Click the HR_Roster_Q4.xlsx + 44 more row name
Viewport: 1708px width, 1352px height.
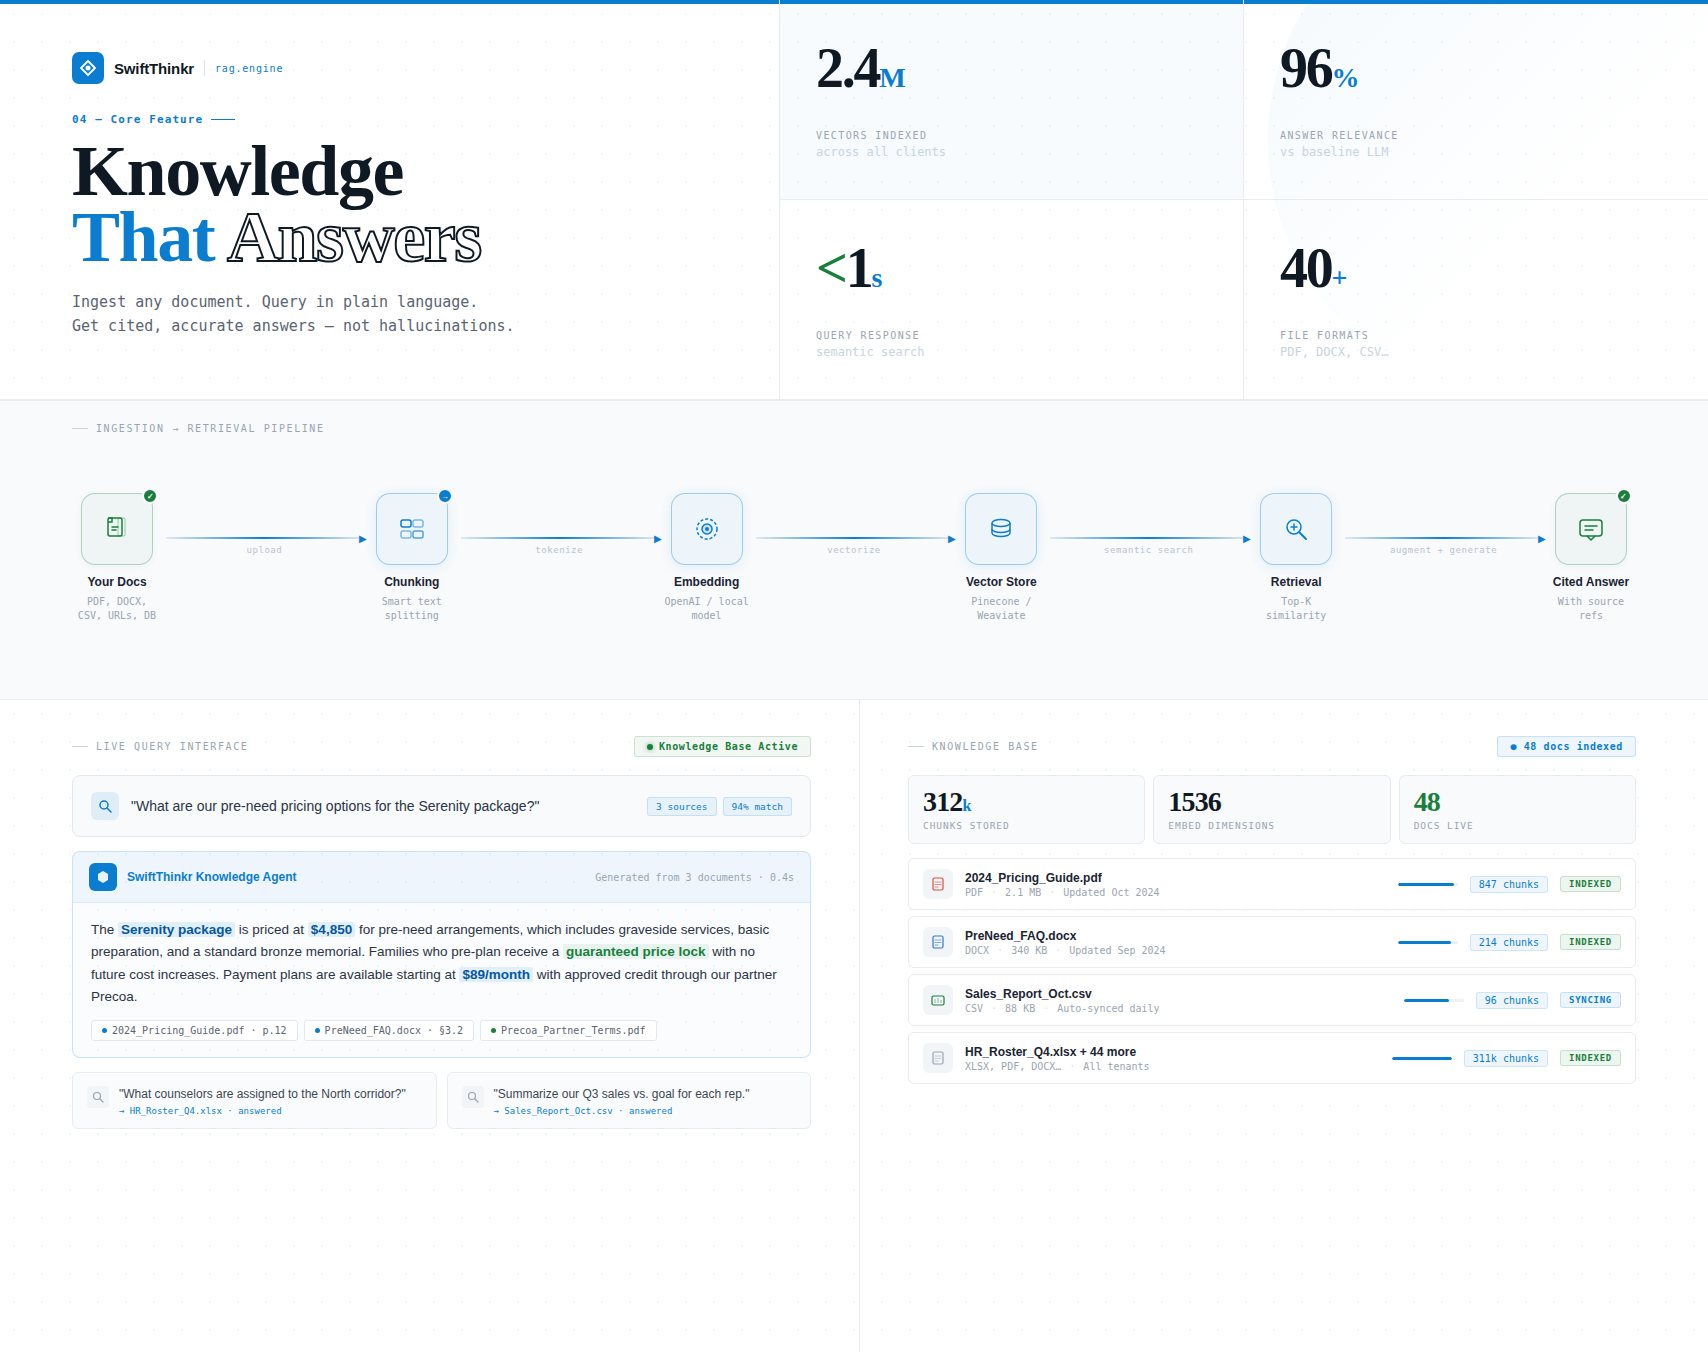coord(1050,1052)
